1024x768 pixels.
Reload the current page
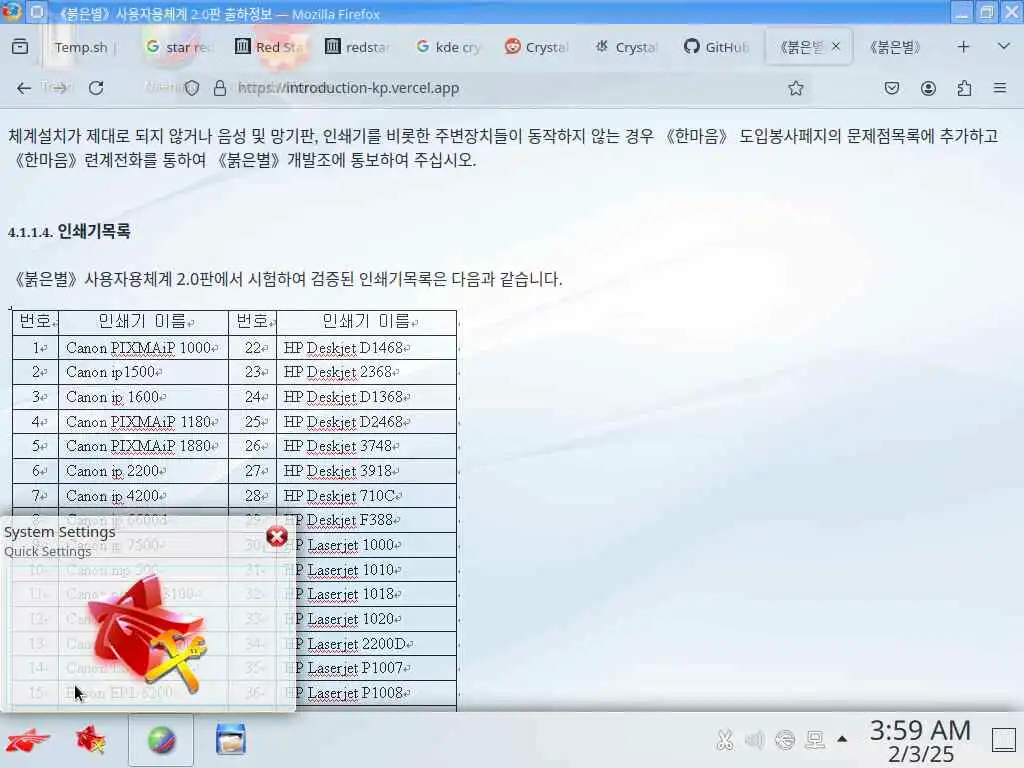[96, 88]
